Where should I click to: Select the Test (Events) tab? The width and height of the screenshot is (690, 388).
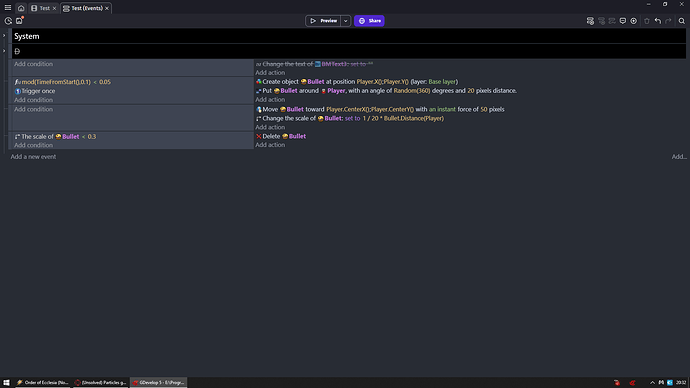point(87,8)
